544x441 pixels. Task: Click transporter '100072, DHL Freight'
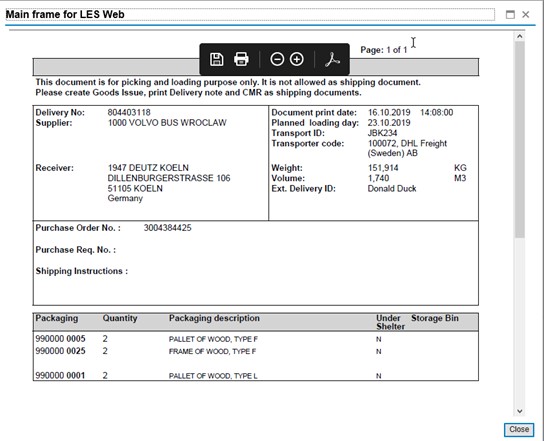[407, 144]
